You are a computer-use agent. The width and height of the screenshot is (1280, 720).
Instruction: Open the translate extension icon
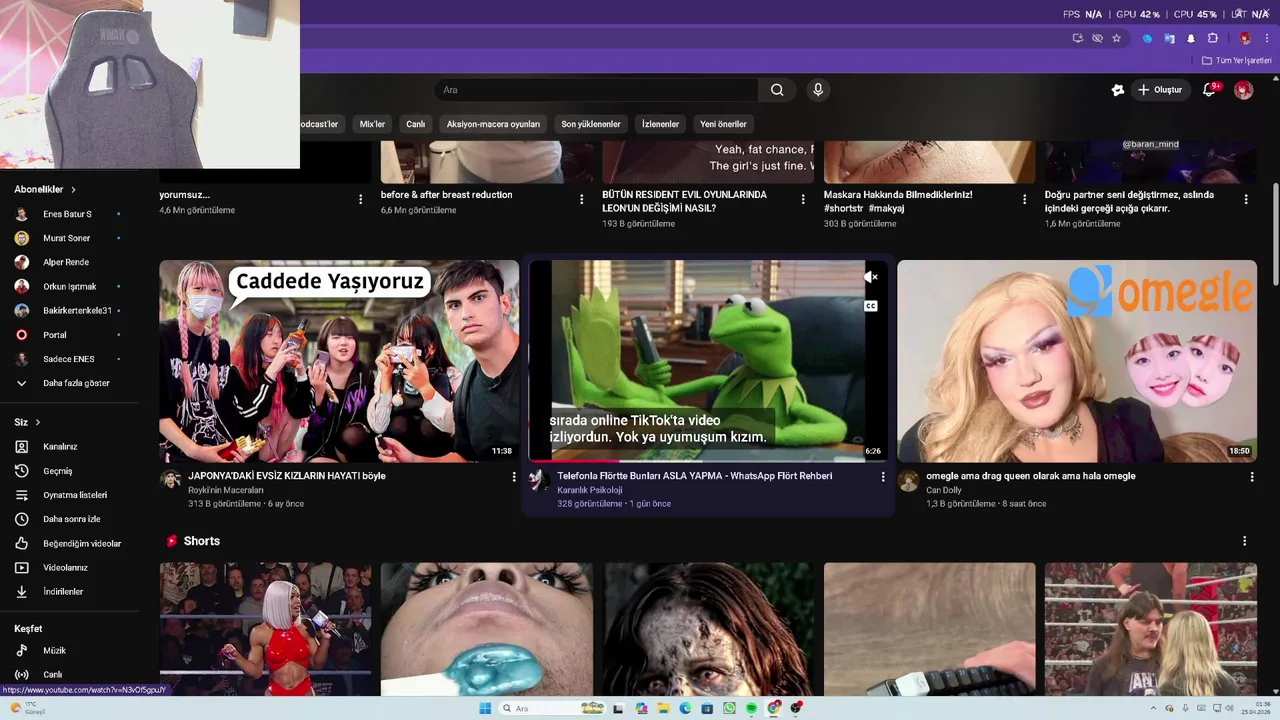pos(1169,38)
